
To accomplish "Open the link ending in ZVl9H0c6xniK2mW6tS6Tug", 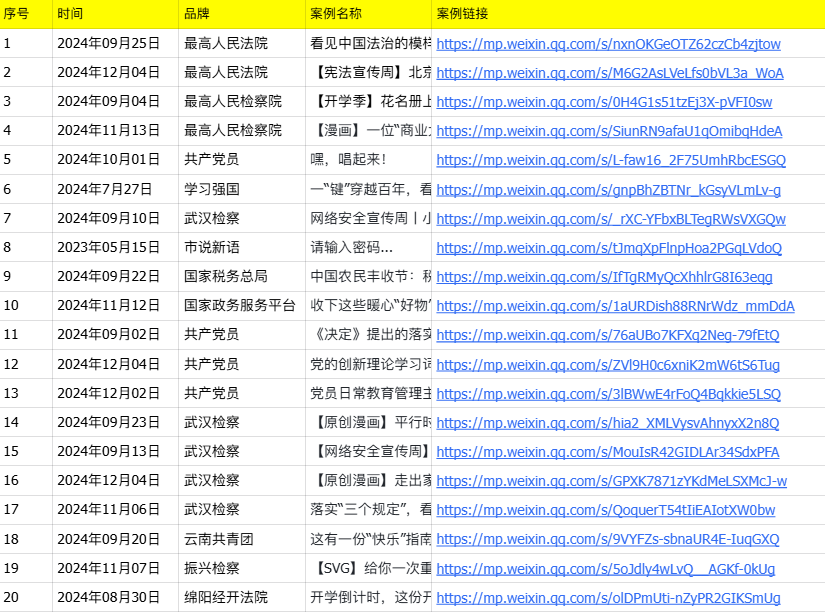I will [x=608, y=364].
